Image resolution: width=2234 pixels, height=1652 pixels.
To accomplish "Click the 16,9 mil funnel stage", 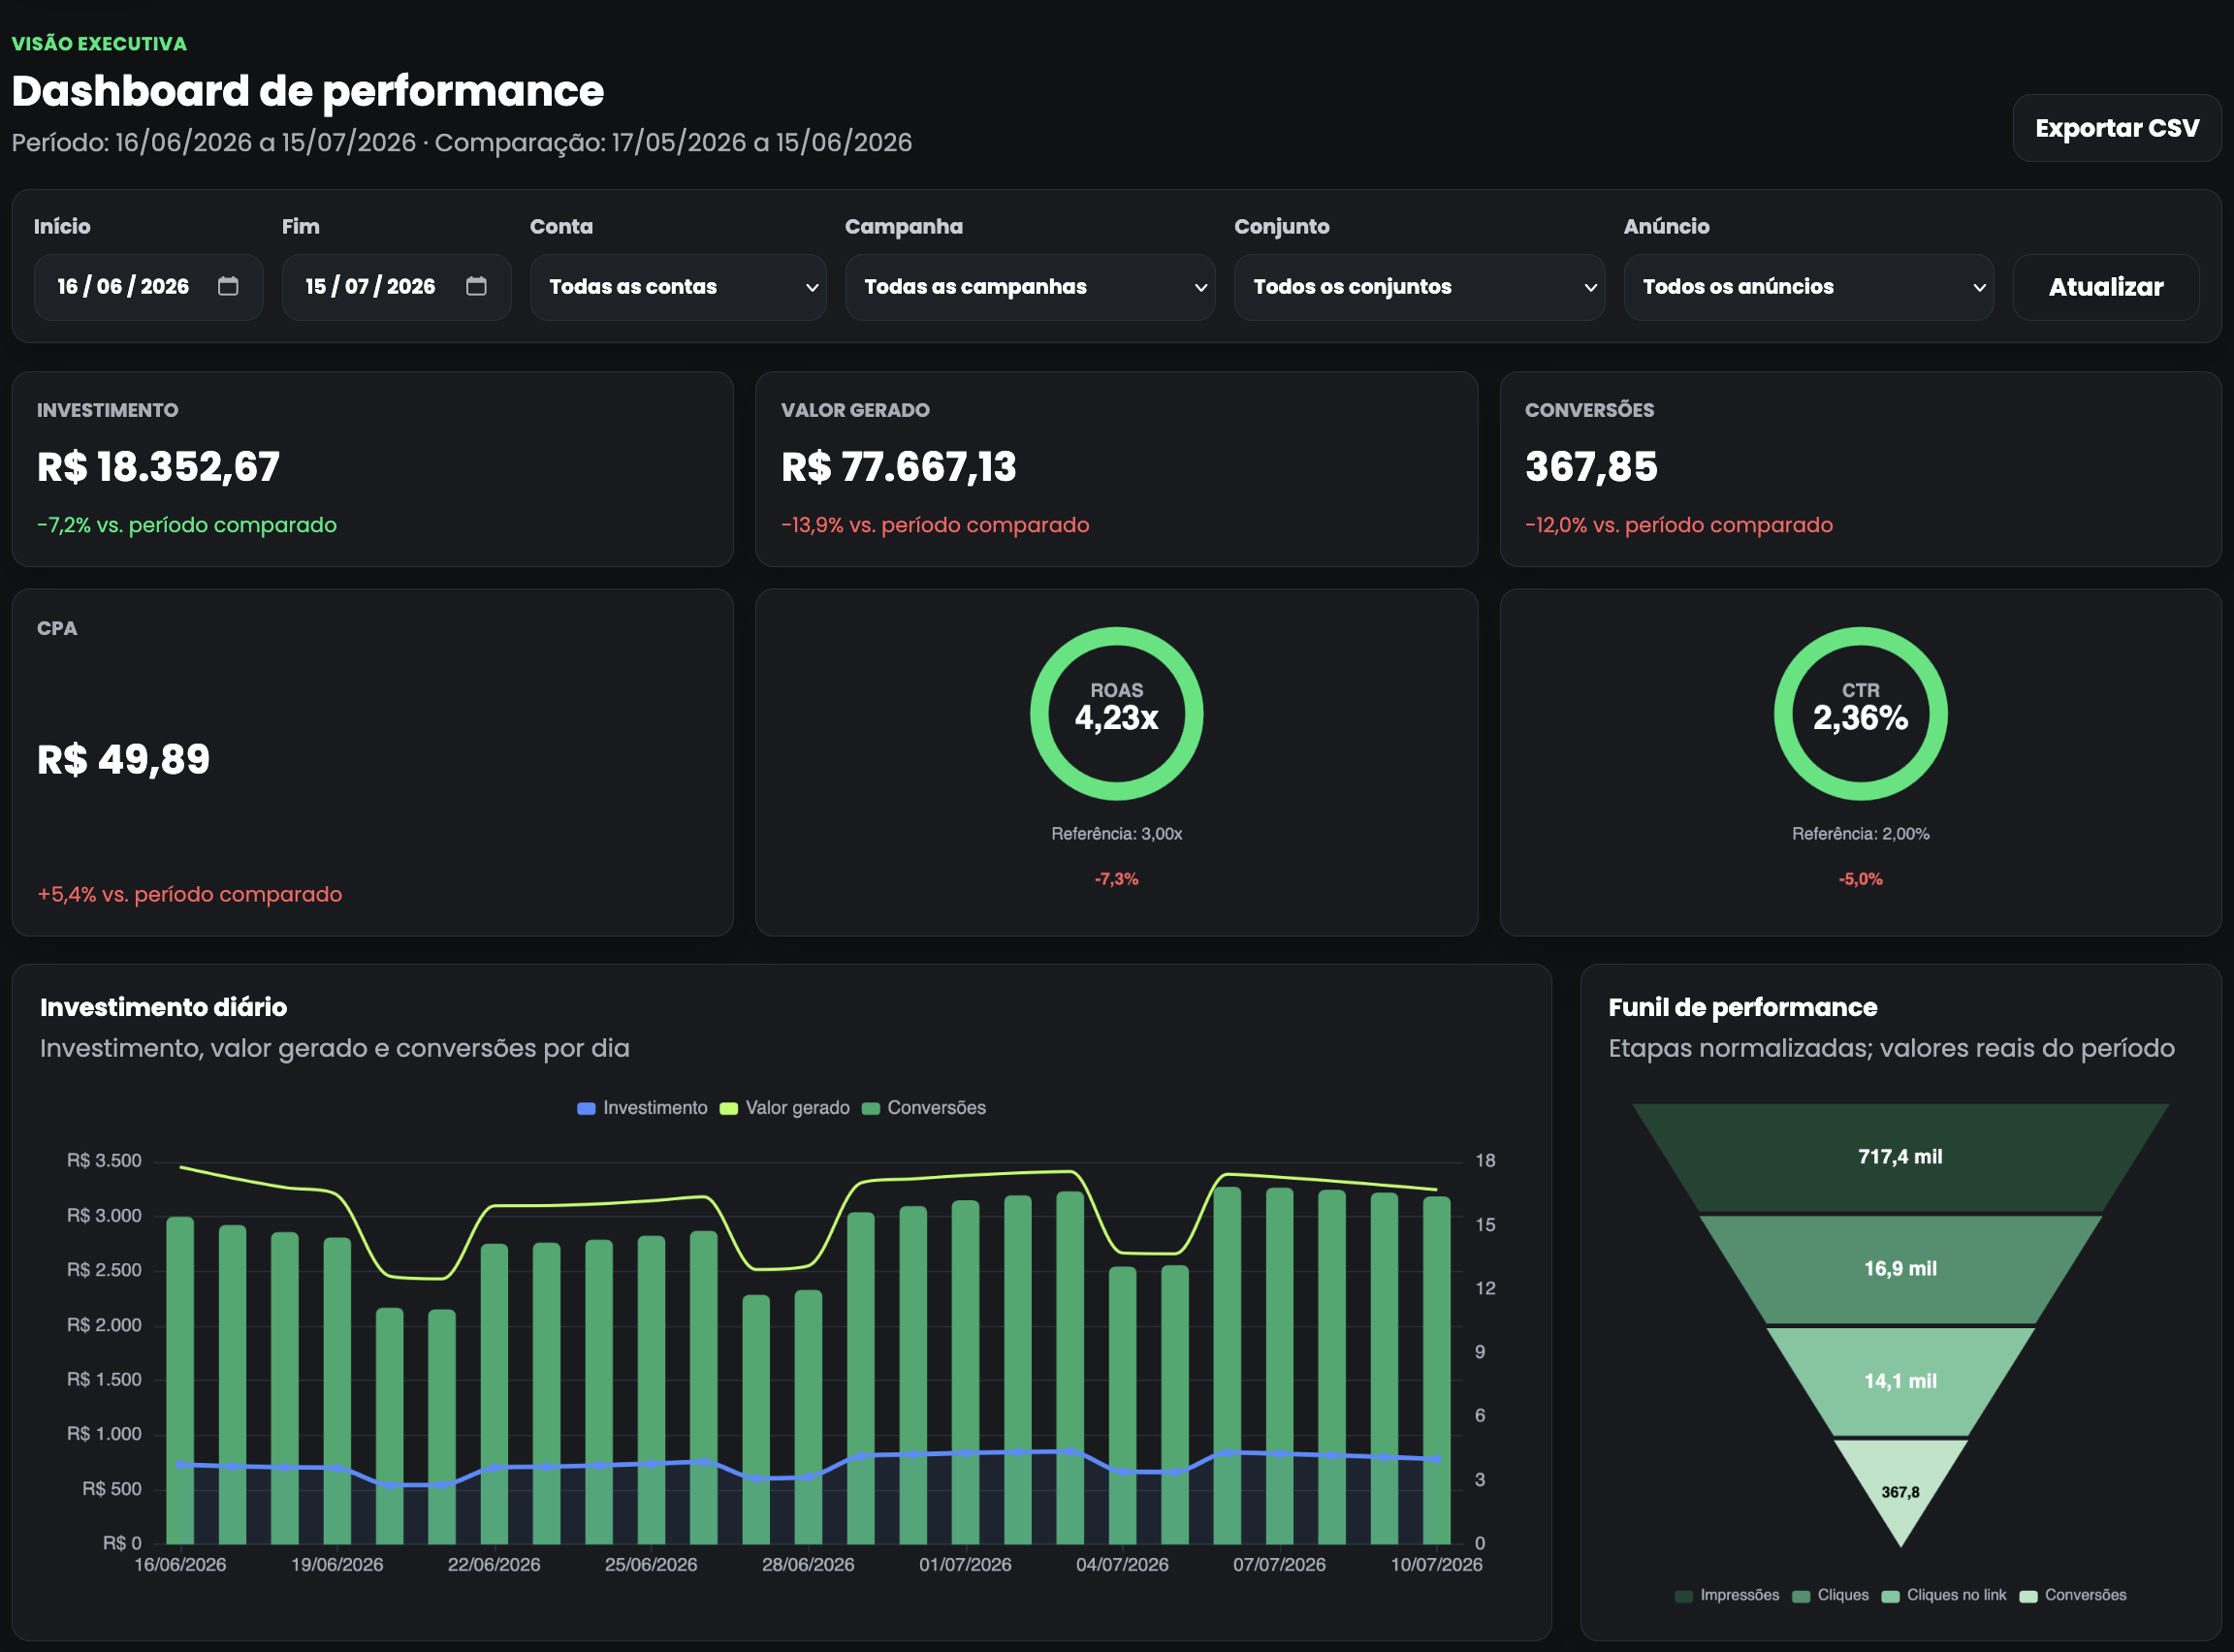I will [x=1900, y=1269].
